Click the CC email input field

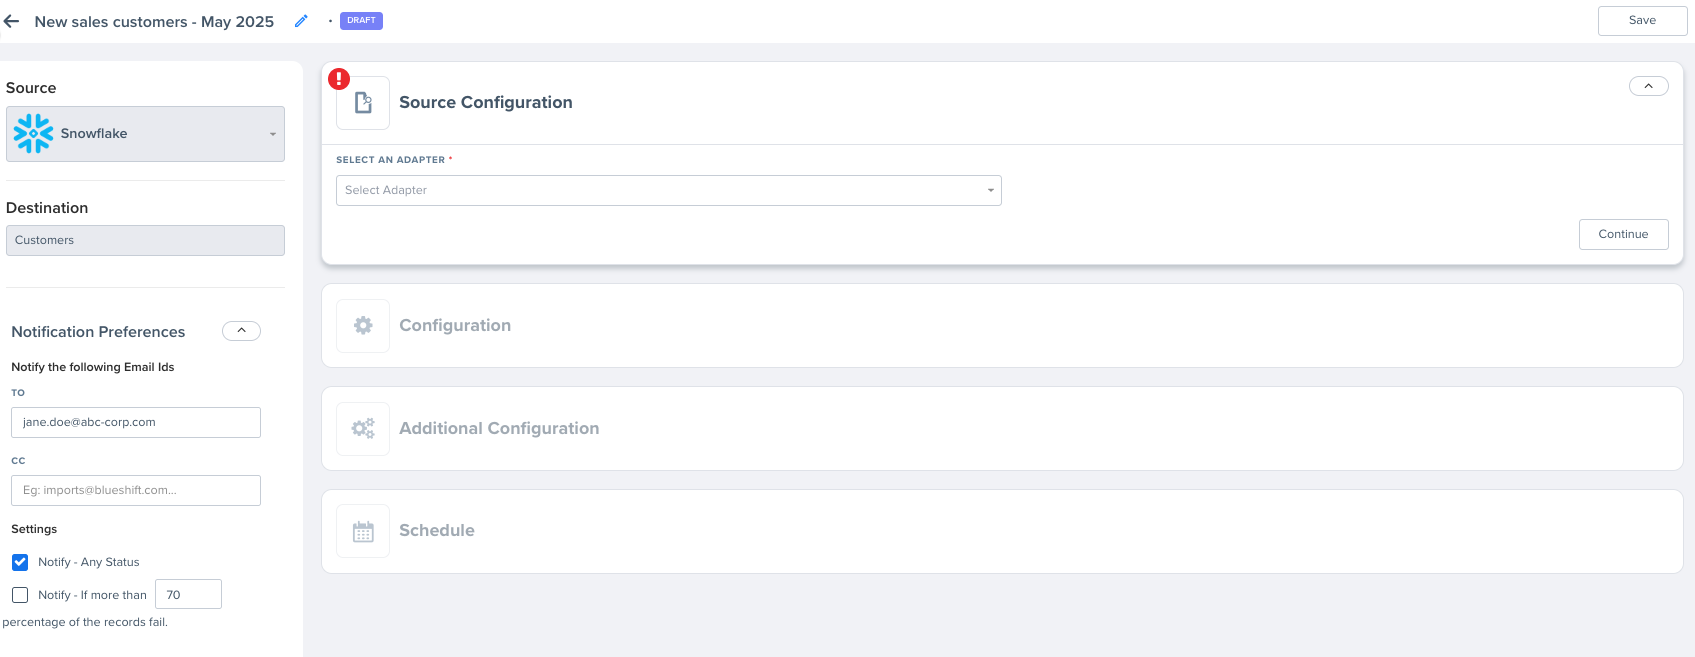[136, 490]
